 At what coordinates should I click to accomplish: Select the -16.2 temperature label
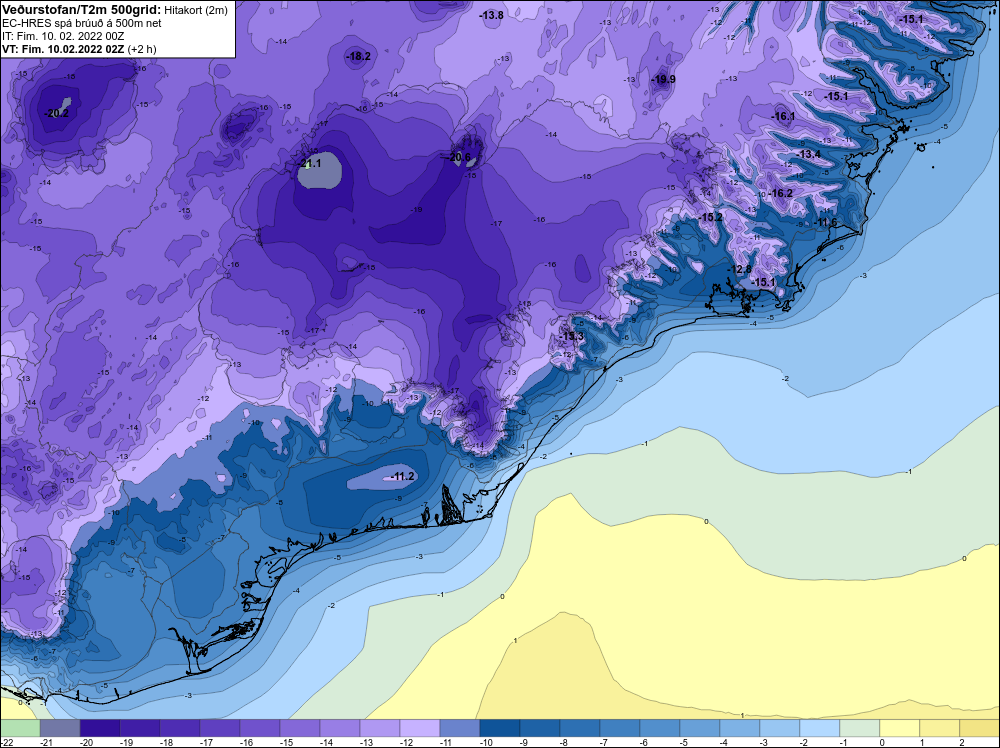(x=781, y=194)
